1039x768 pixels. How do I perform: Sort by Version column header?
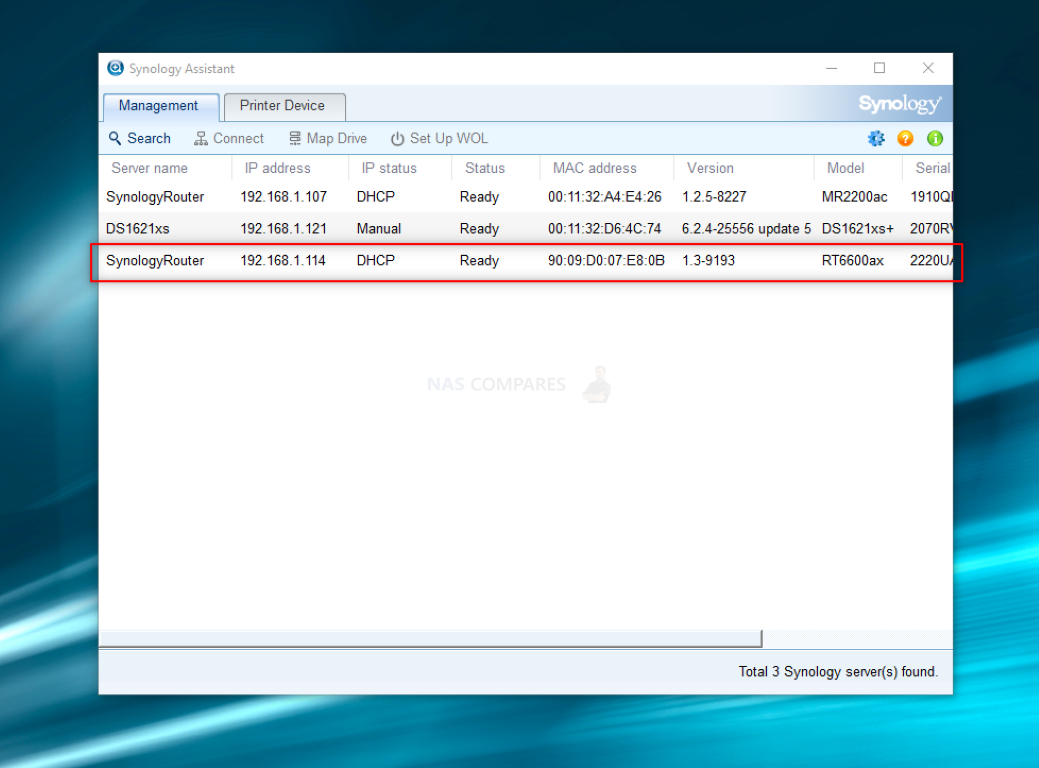point(743,168)
